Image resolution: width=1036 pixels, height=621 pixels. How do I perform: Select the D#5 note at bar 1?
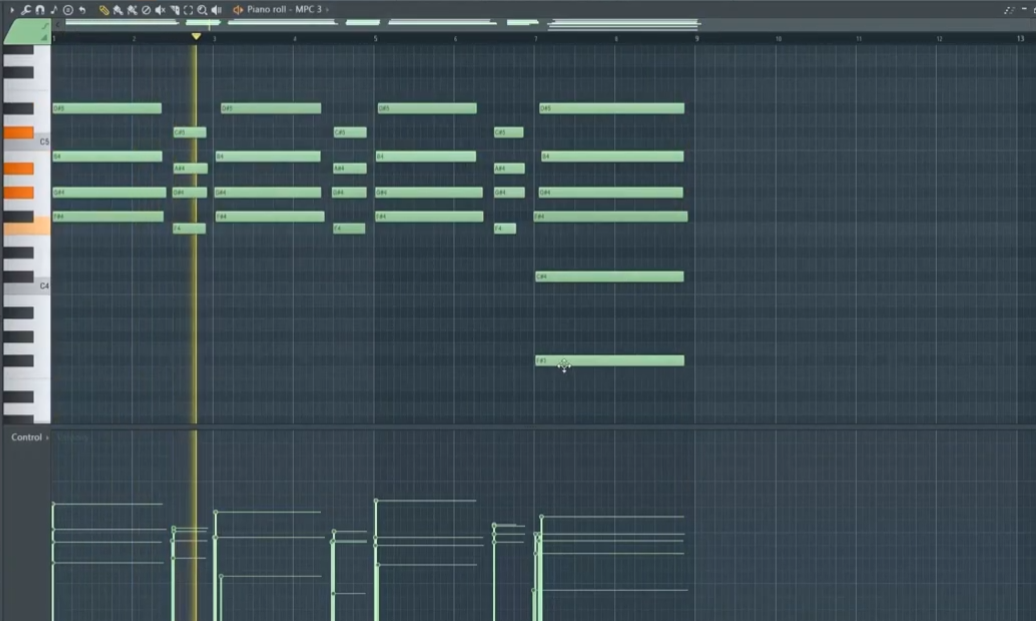(x=107, y=108)
